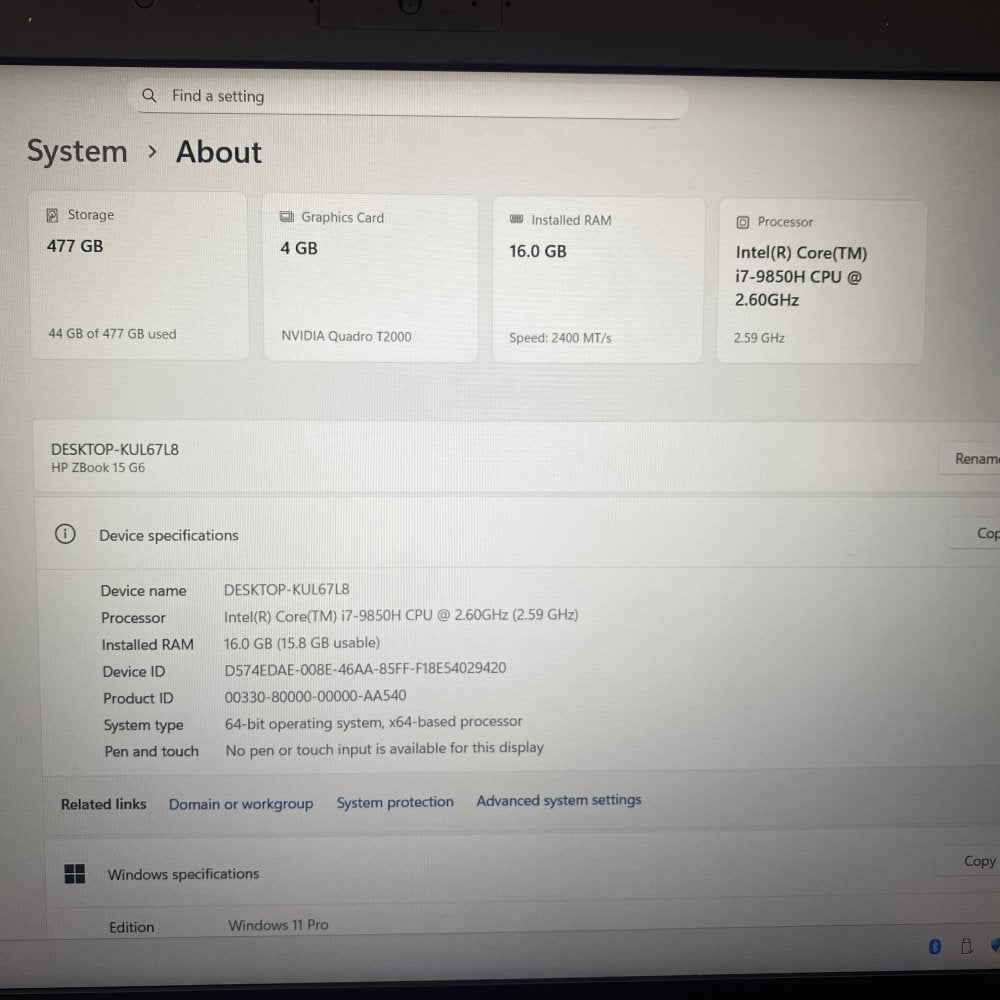Navigate back to System via the breadcrumb
This screenshot has height=1000, width=1000.
(x=77, y=152)
